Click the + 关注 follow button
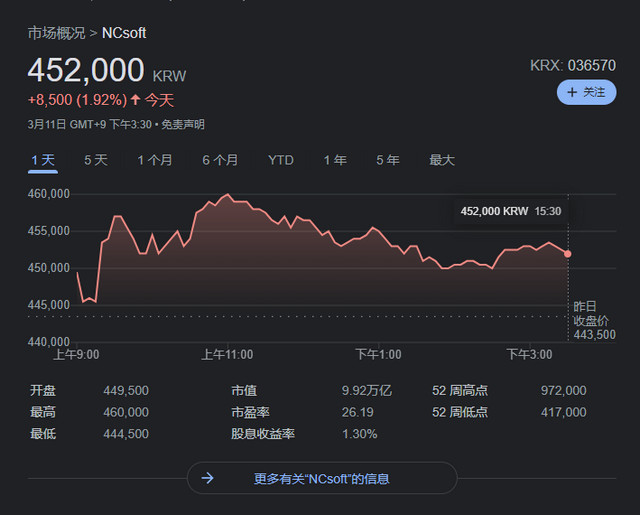Viewport: 640px width, 515px height. coord(587,93)
